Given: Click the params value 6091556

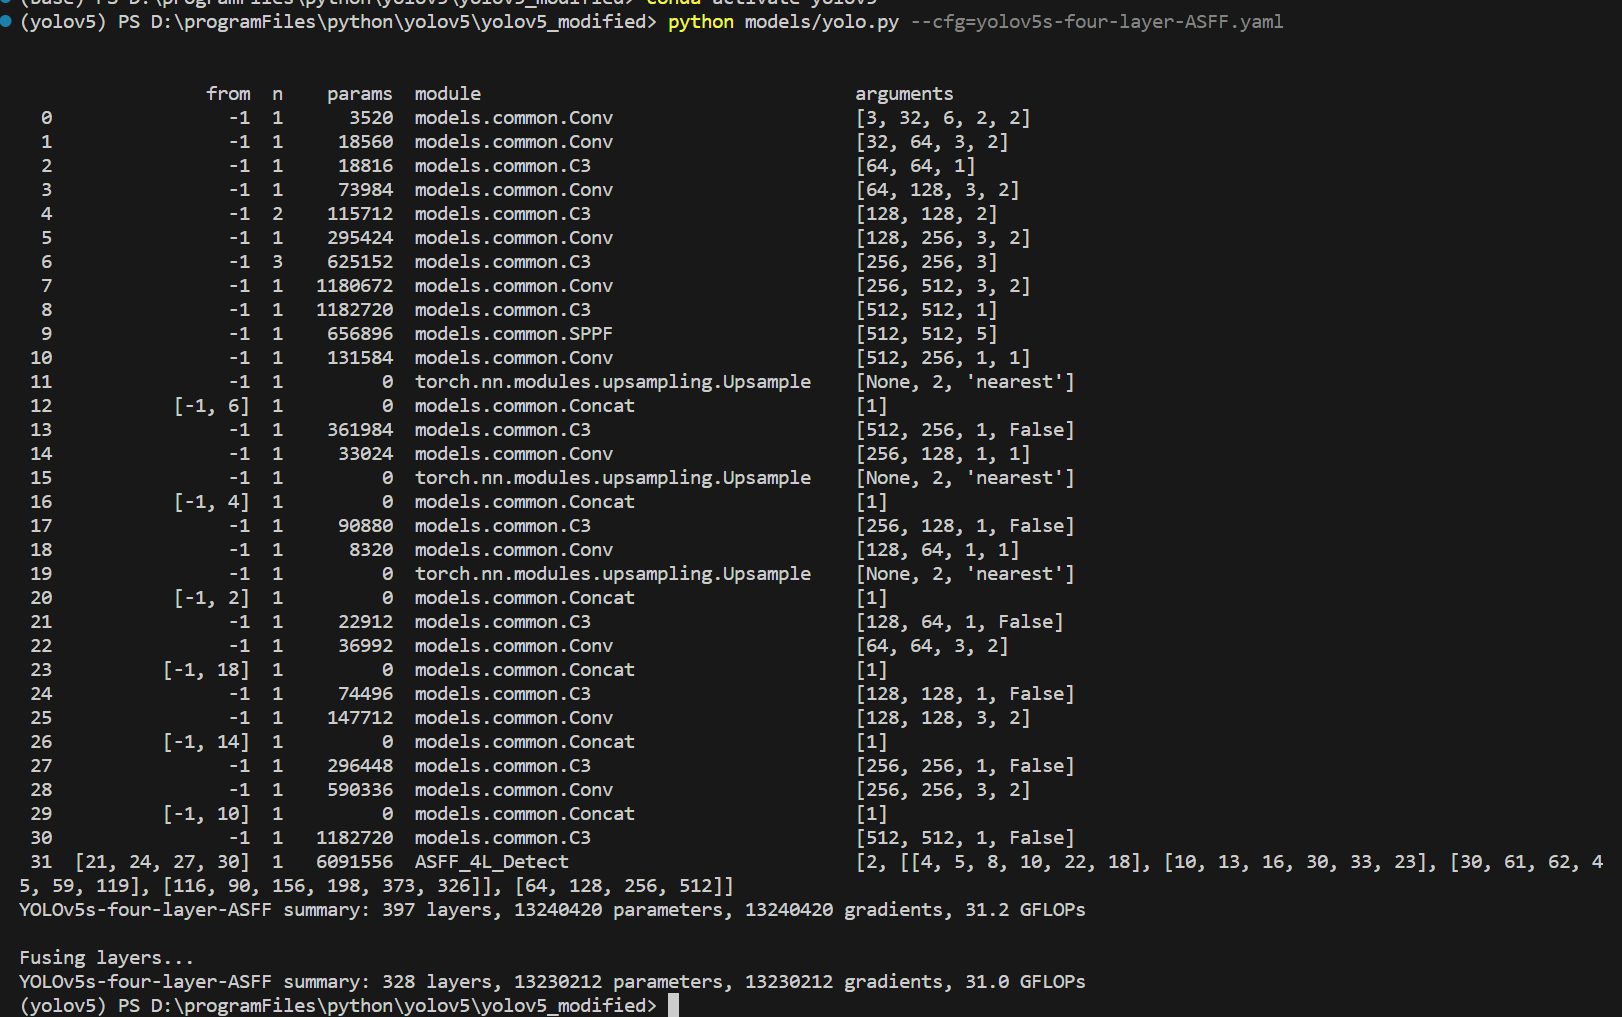Looking at the screenshot, I should coord(354,861).
